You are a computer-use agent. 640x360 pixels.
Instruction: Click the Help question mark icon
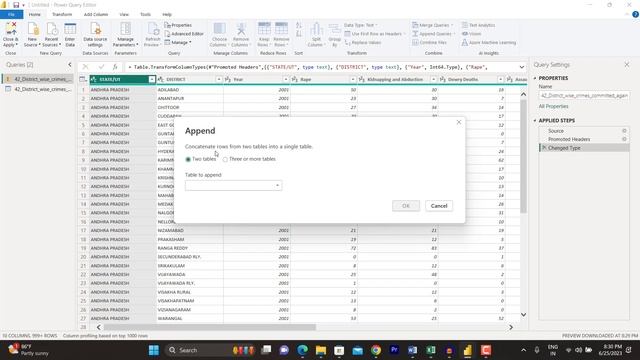pyautogui.click(x=635, y=14)
